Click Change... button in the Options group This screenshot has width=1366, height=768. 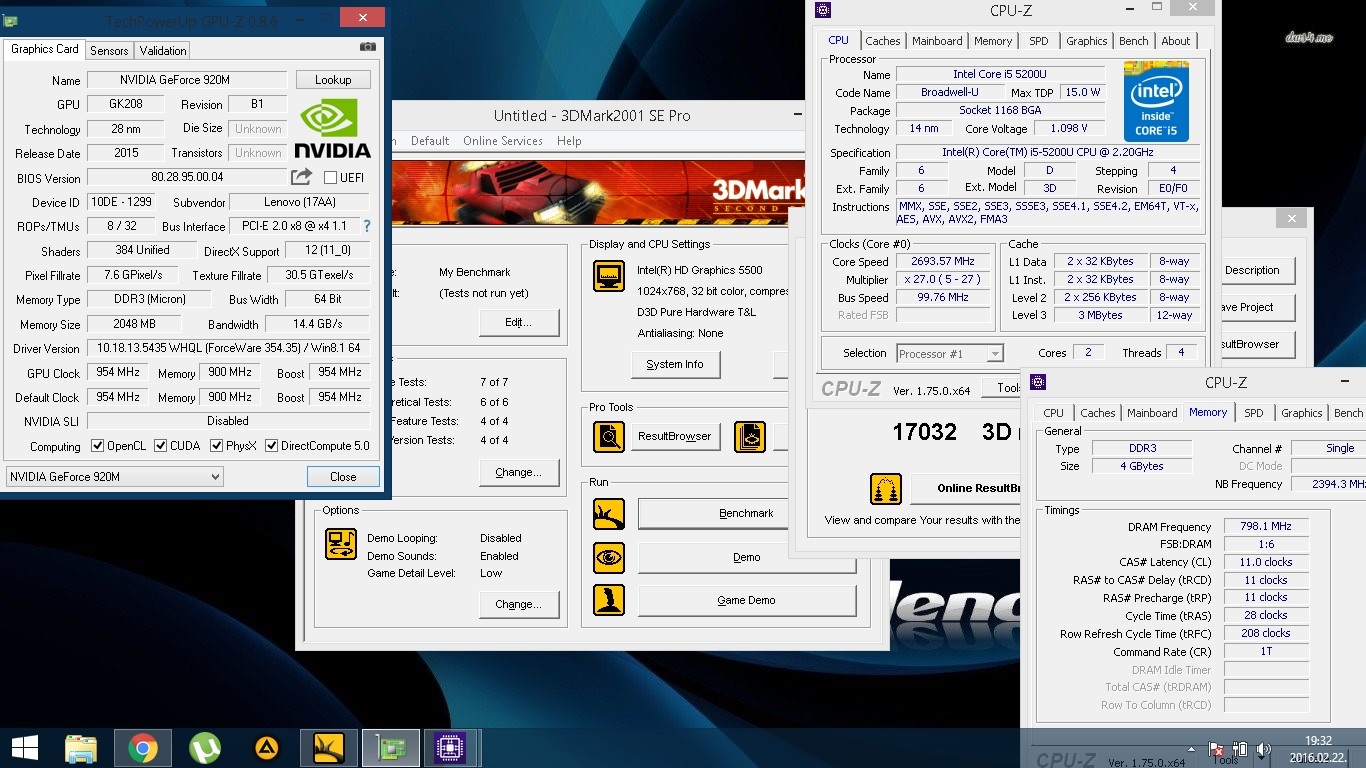tap(518, 604)
